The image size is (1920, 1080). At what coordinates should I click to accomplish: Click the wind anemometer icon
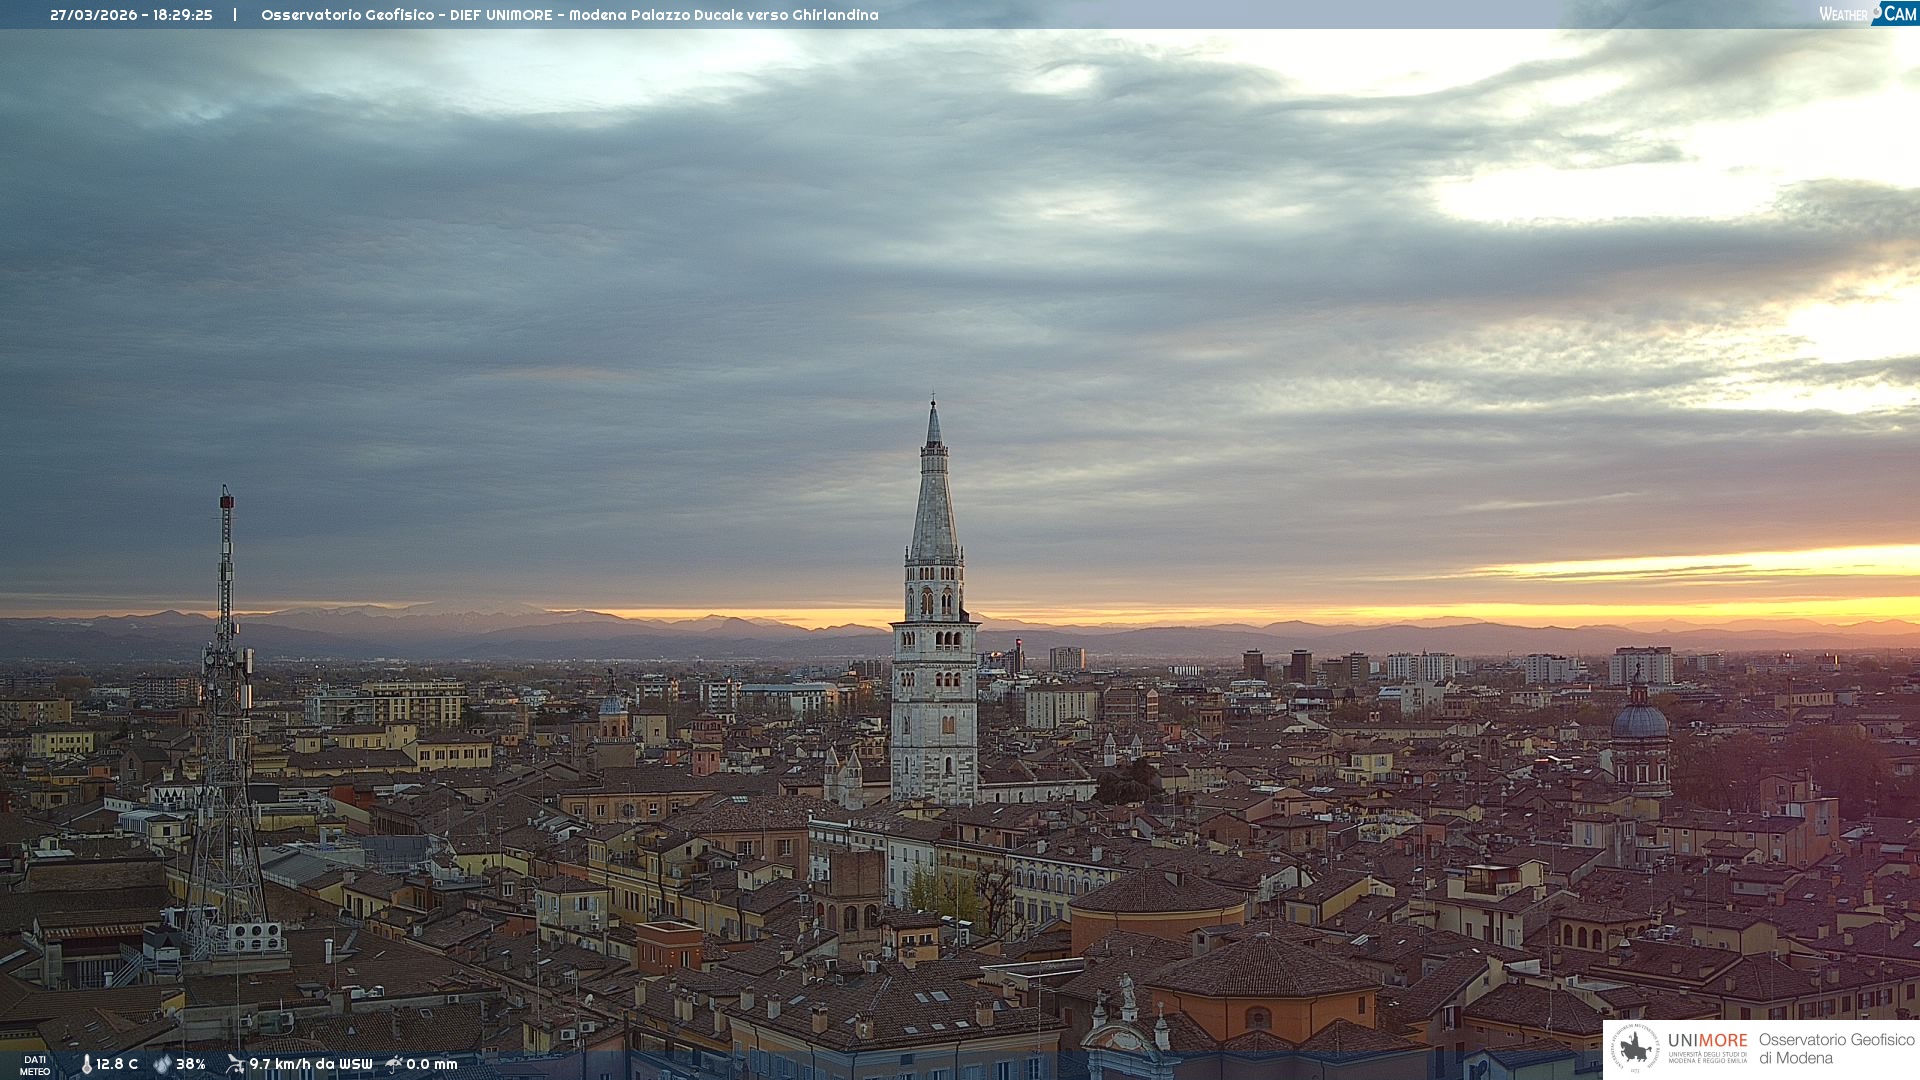[x=235, y=1064]
